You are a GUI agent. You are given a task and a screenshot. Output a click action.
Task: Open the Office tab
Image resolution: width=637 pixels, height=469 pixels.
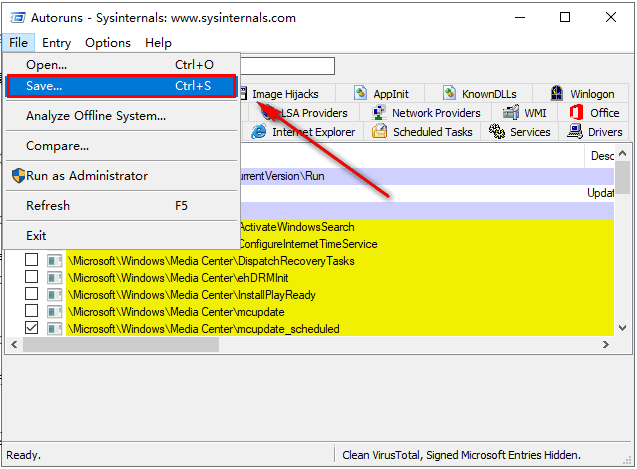click(x=594, y=113)
